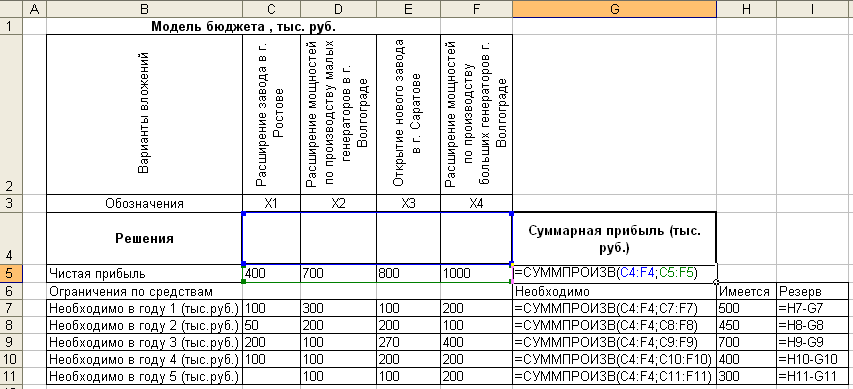Click value 270 in year 3 row

(x=408, y=342)
